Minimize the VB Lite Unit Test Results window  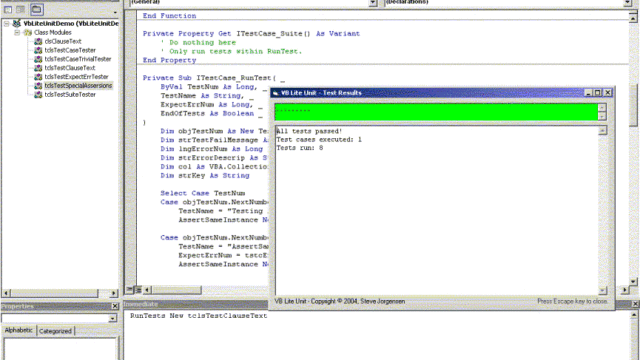589,93
